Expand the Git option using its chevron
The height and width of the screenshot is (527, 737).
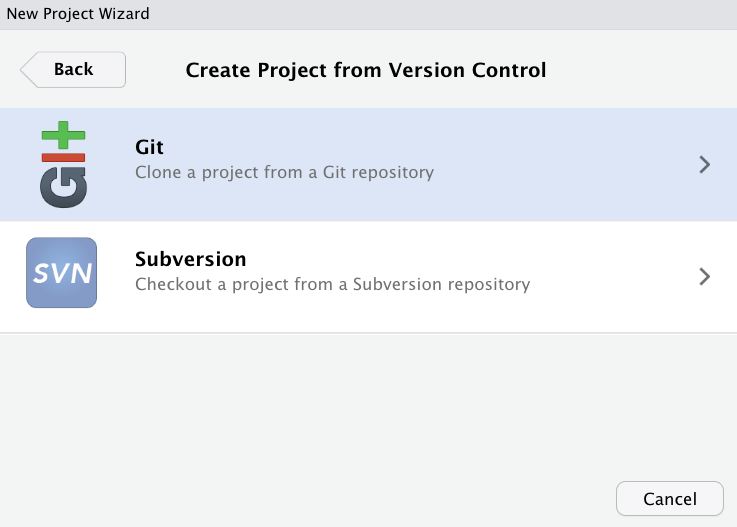coord(704,165)
